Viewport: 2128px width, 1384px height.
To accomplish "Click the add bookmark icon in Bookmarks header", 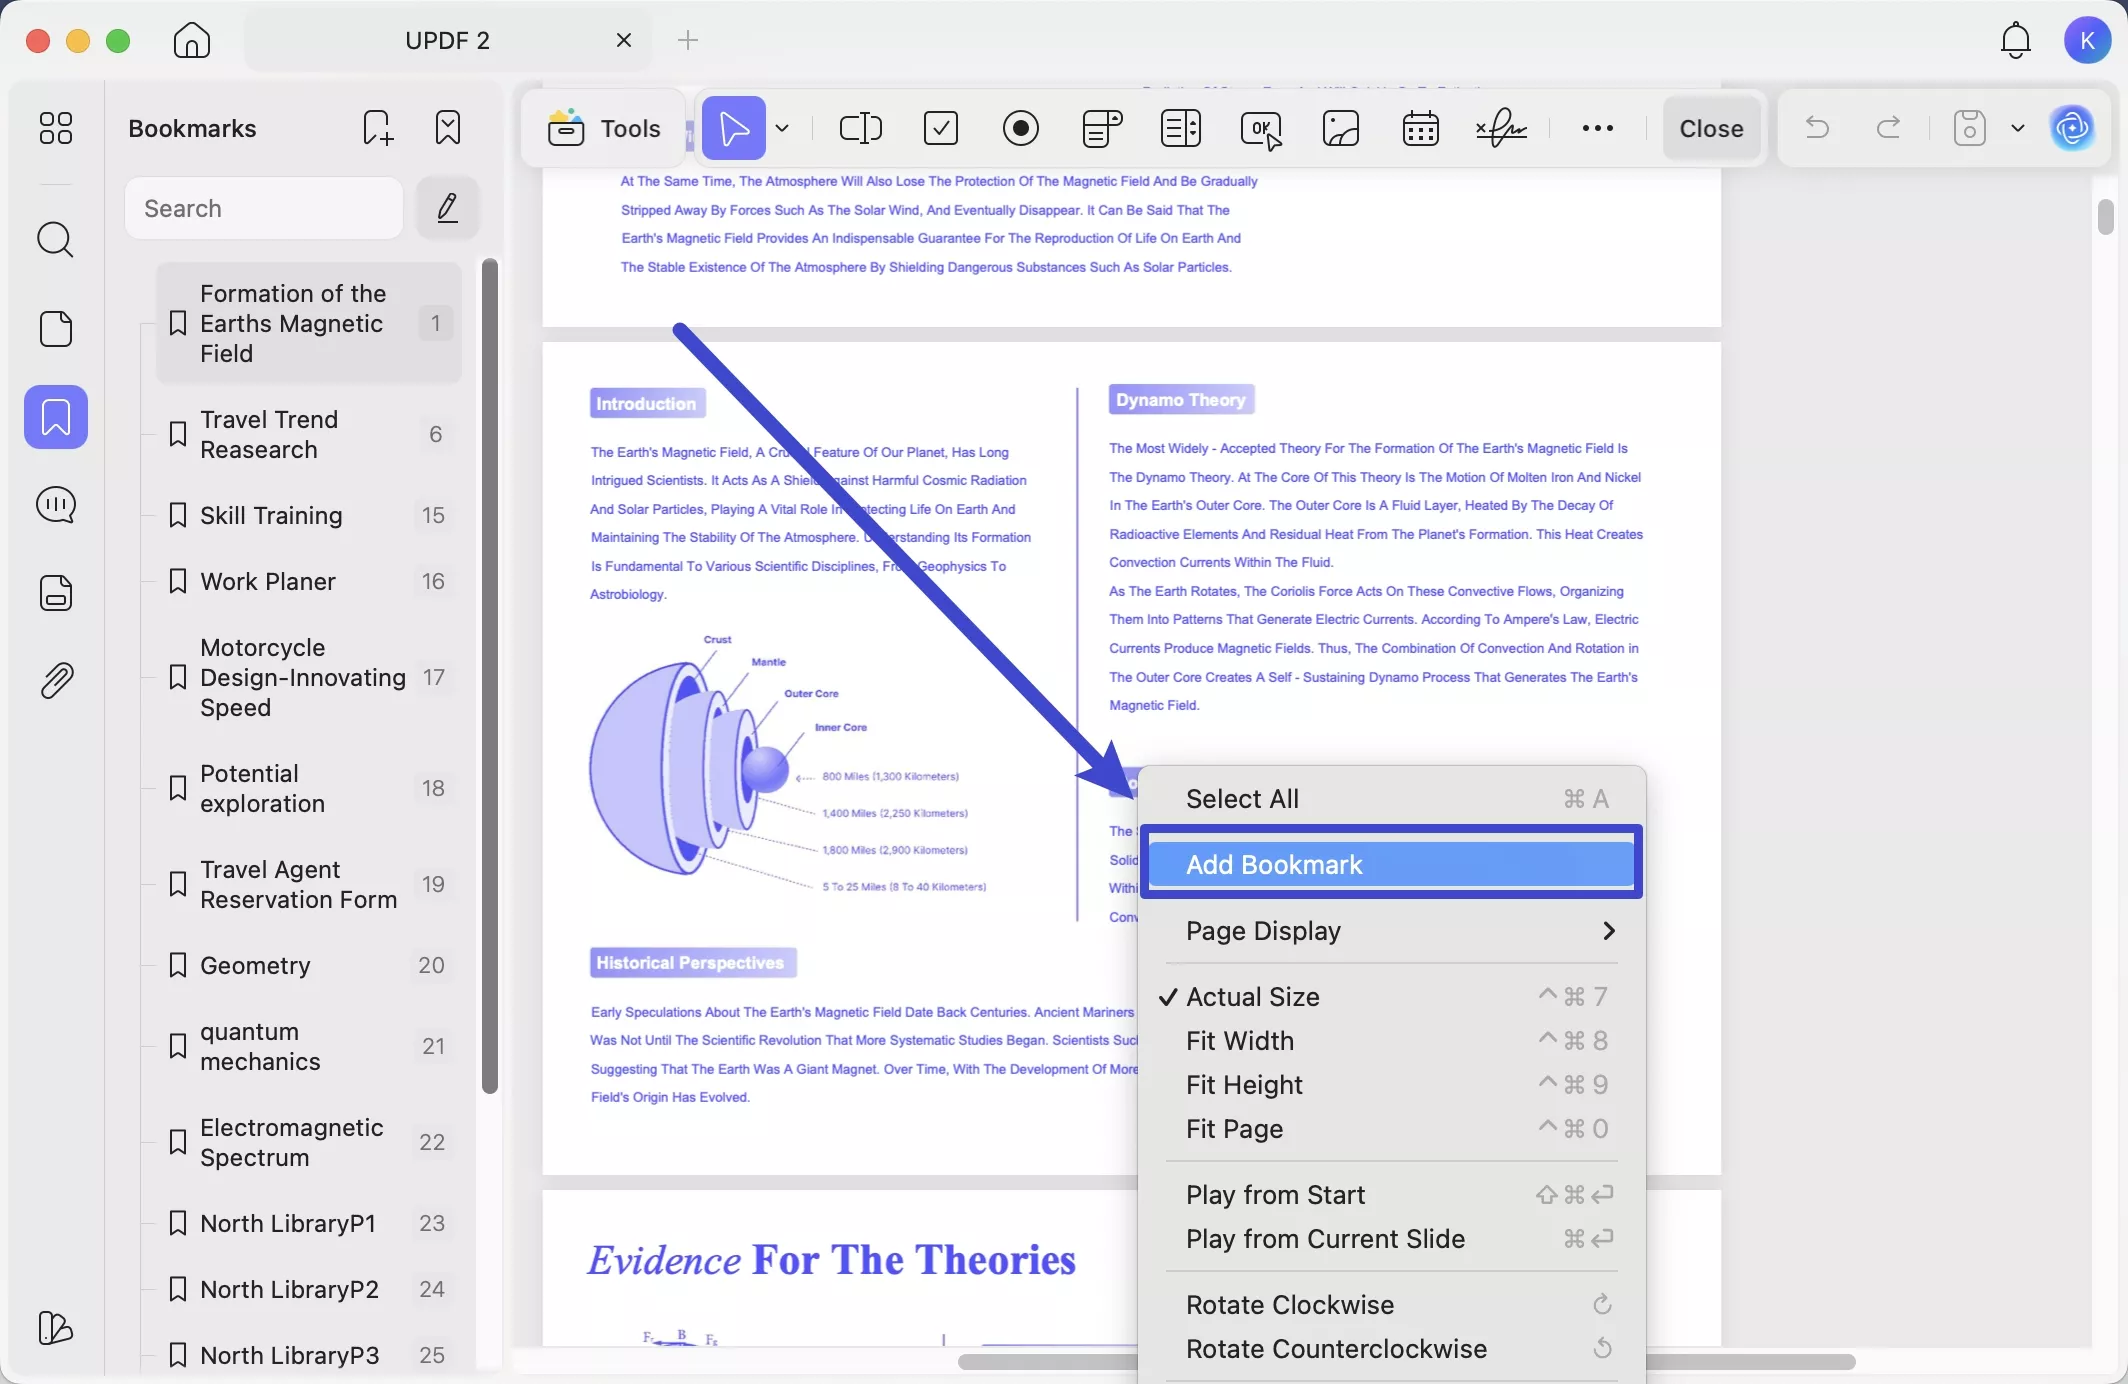I will pyautogui.click(x=377, y=128).
